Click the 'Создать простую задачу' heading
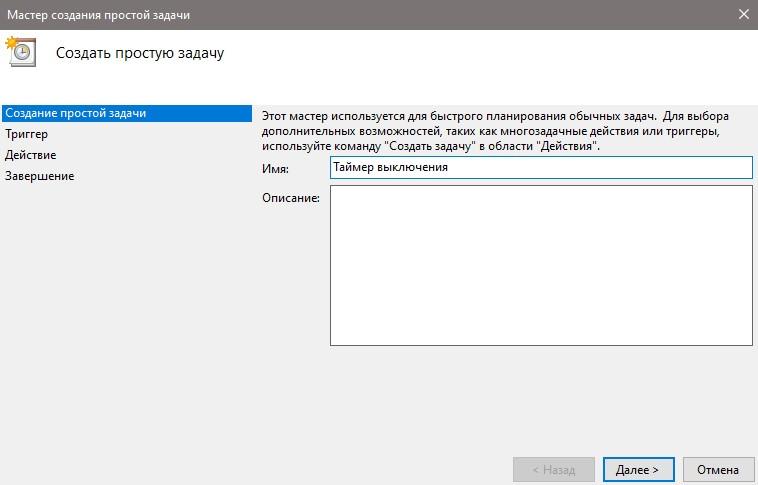The height and width of the screenshot is (485, 758). click(140, 53)
